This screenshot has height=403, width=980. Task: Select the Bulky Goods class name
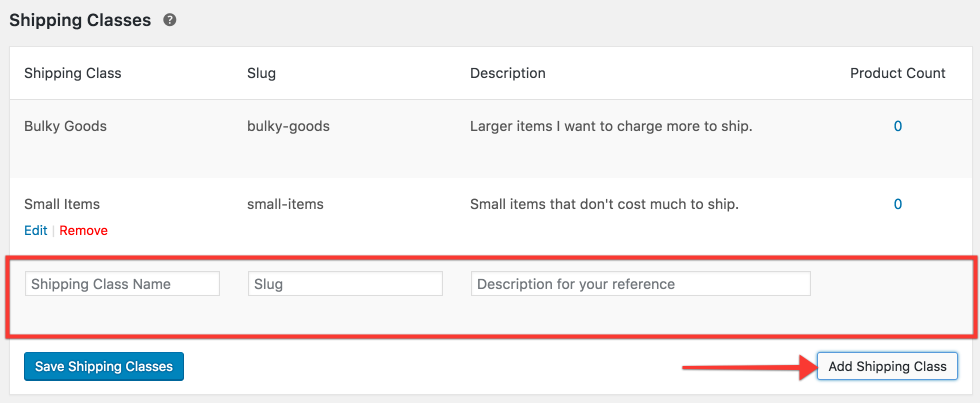tap(66, 126)
